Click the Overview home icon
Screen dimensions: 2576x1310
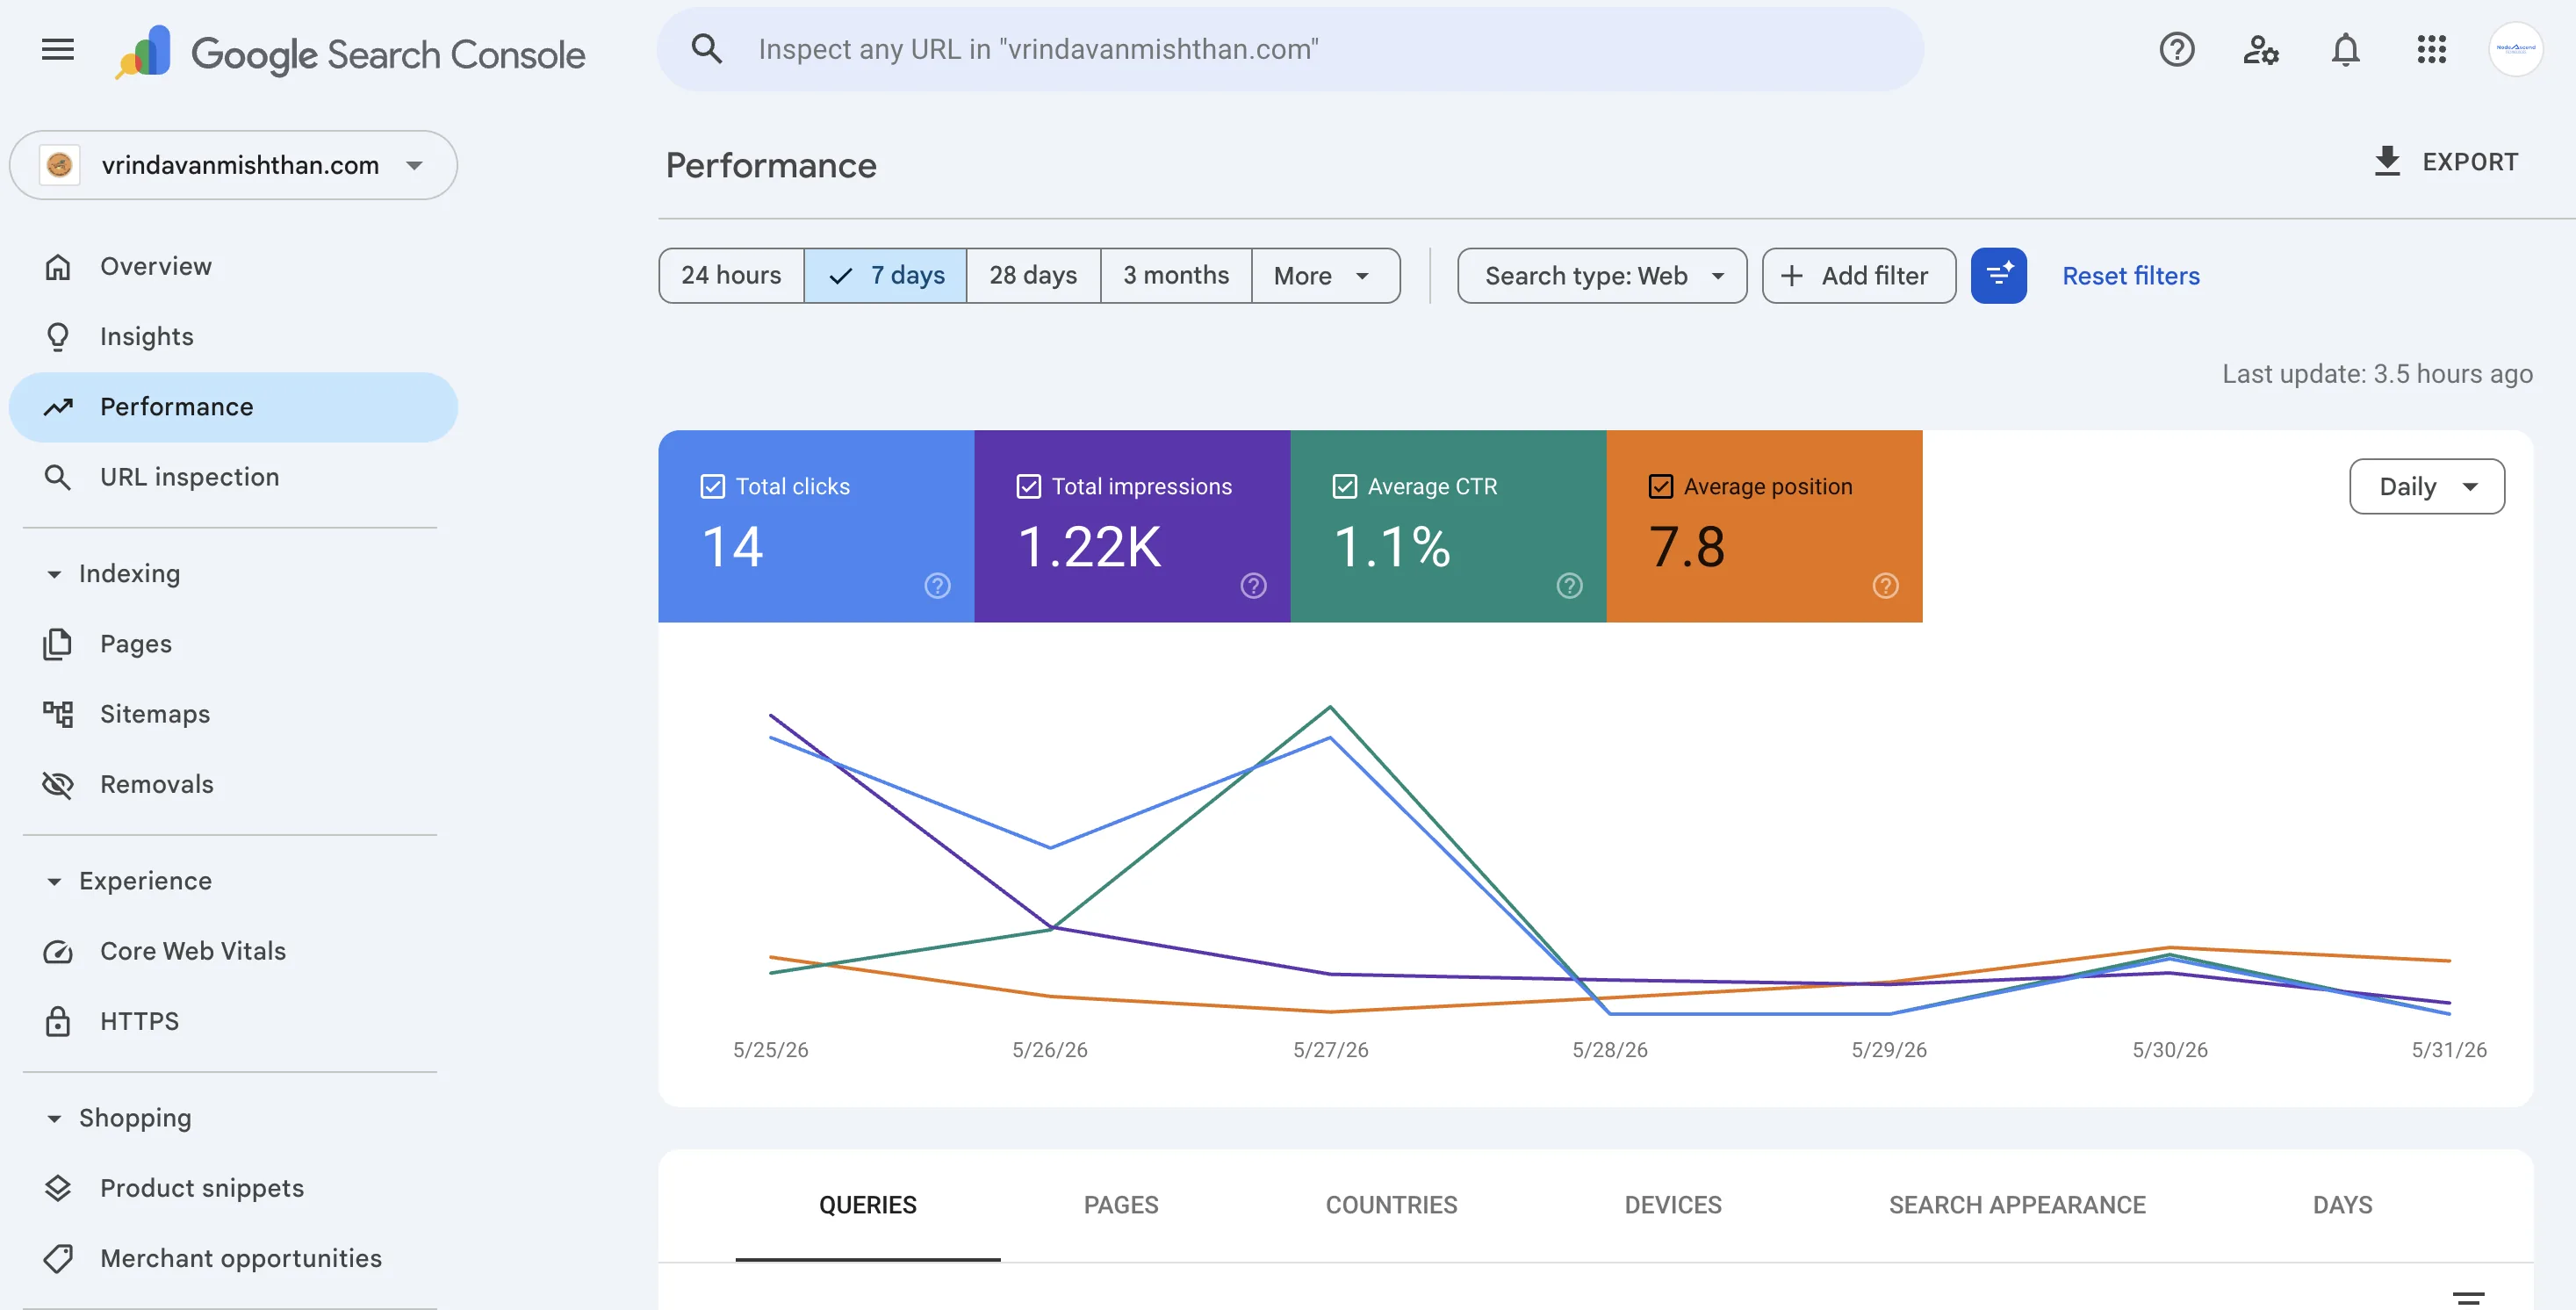click(58, 267)
